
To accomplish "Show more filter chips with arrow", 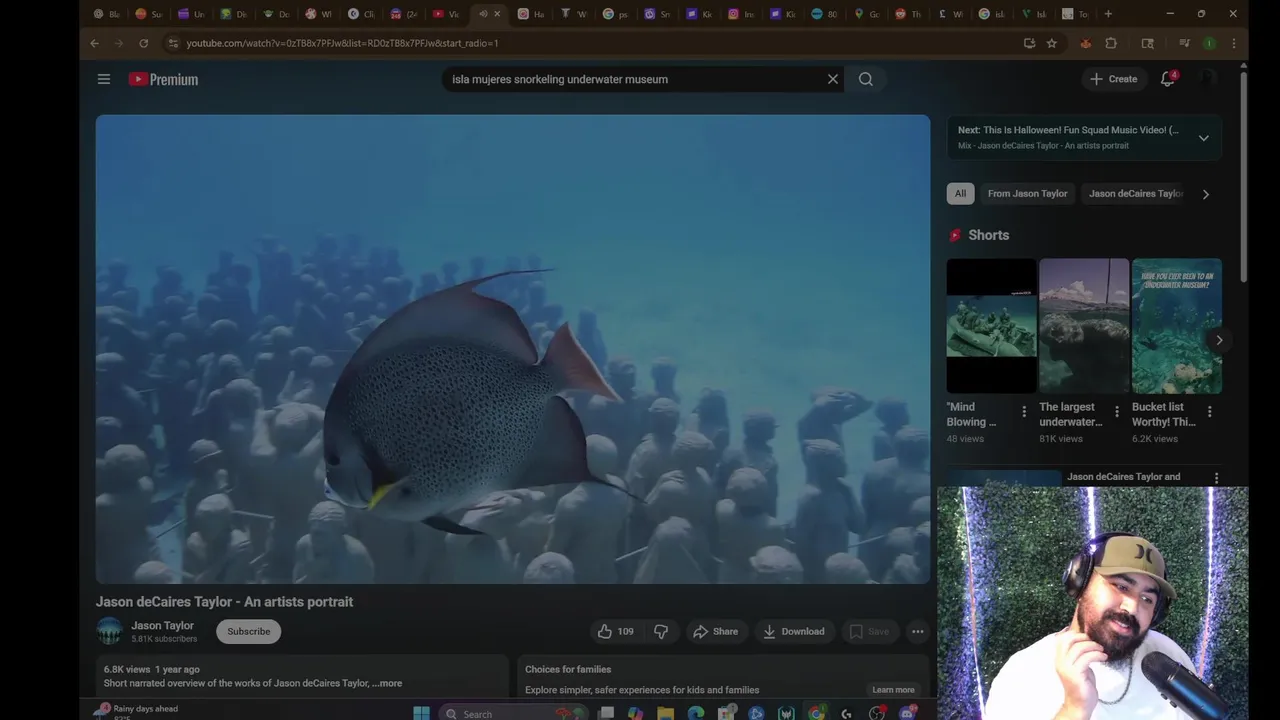I will [1206, 194].
